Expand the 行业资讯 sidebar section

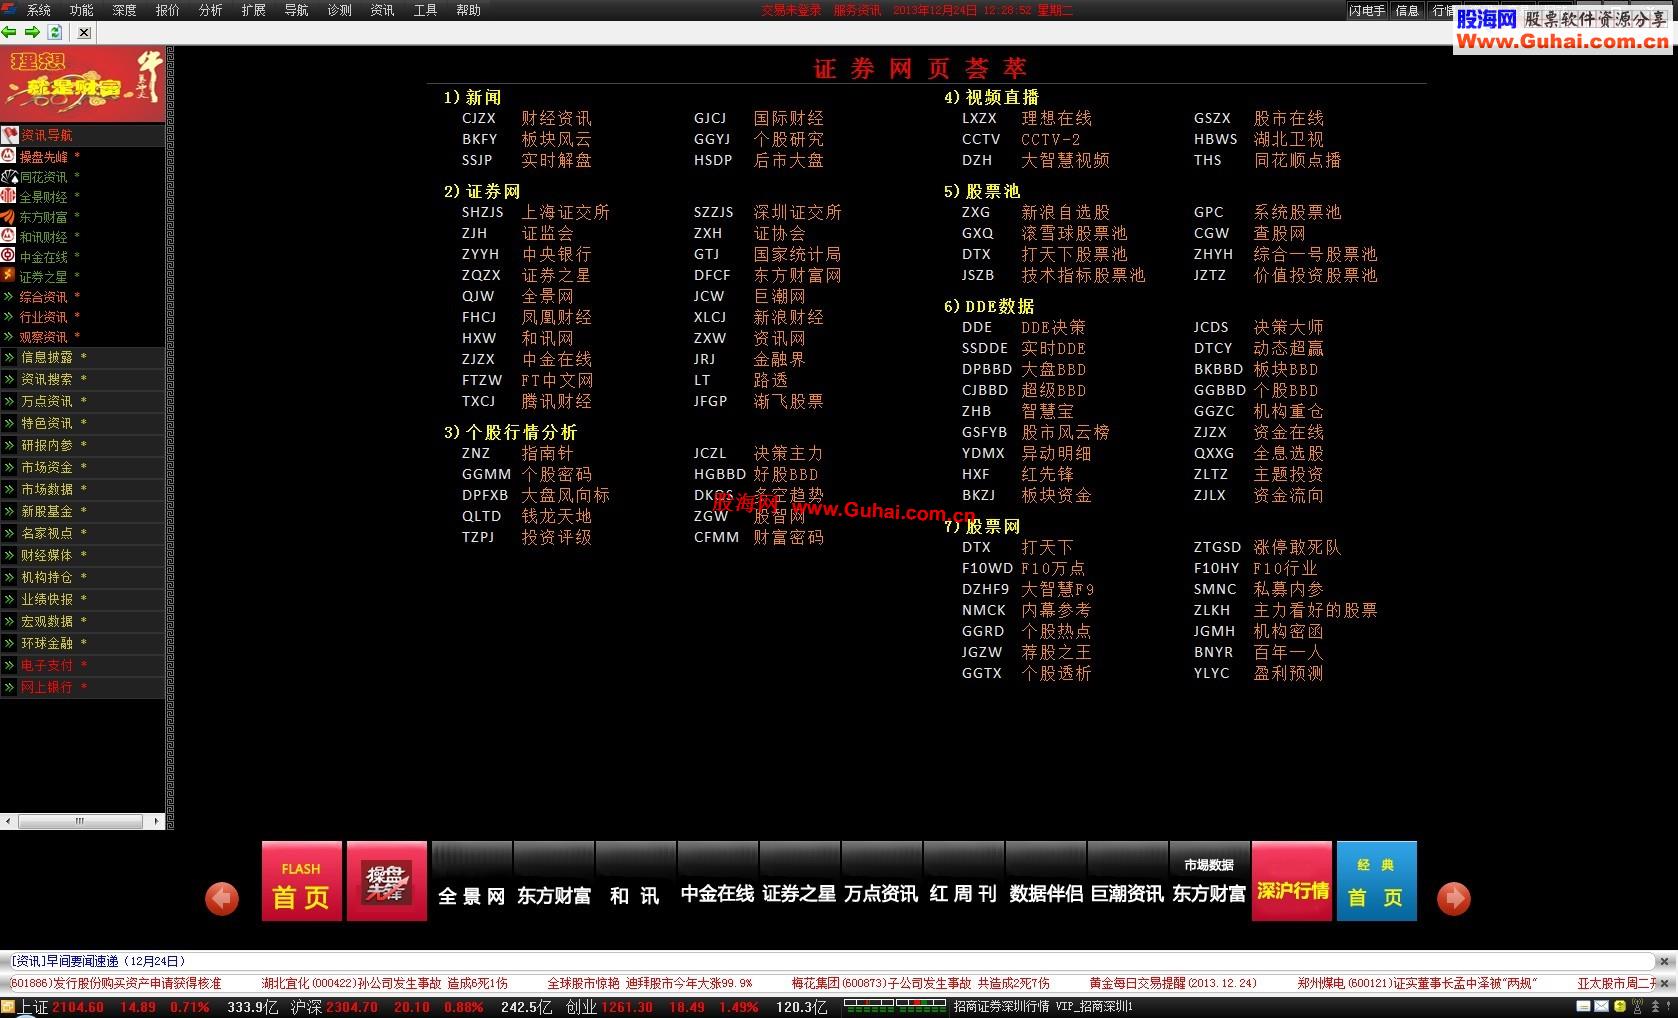[x=42, y=317]
